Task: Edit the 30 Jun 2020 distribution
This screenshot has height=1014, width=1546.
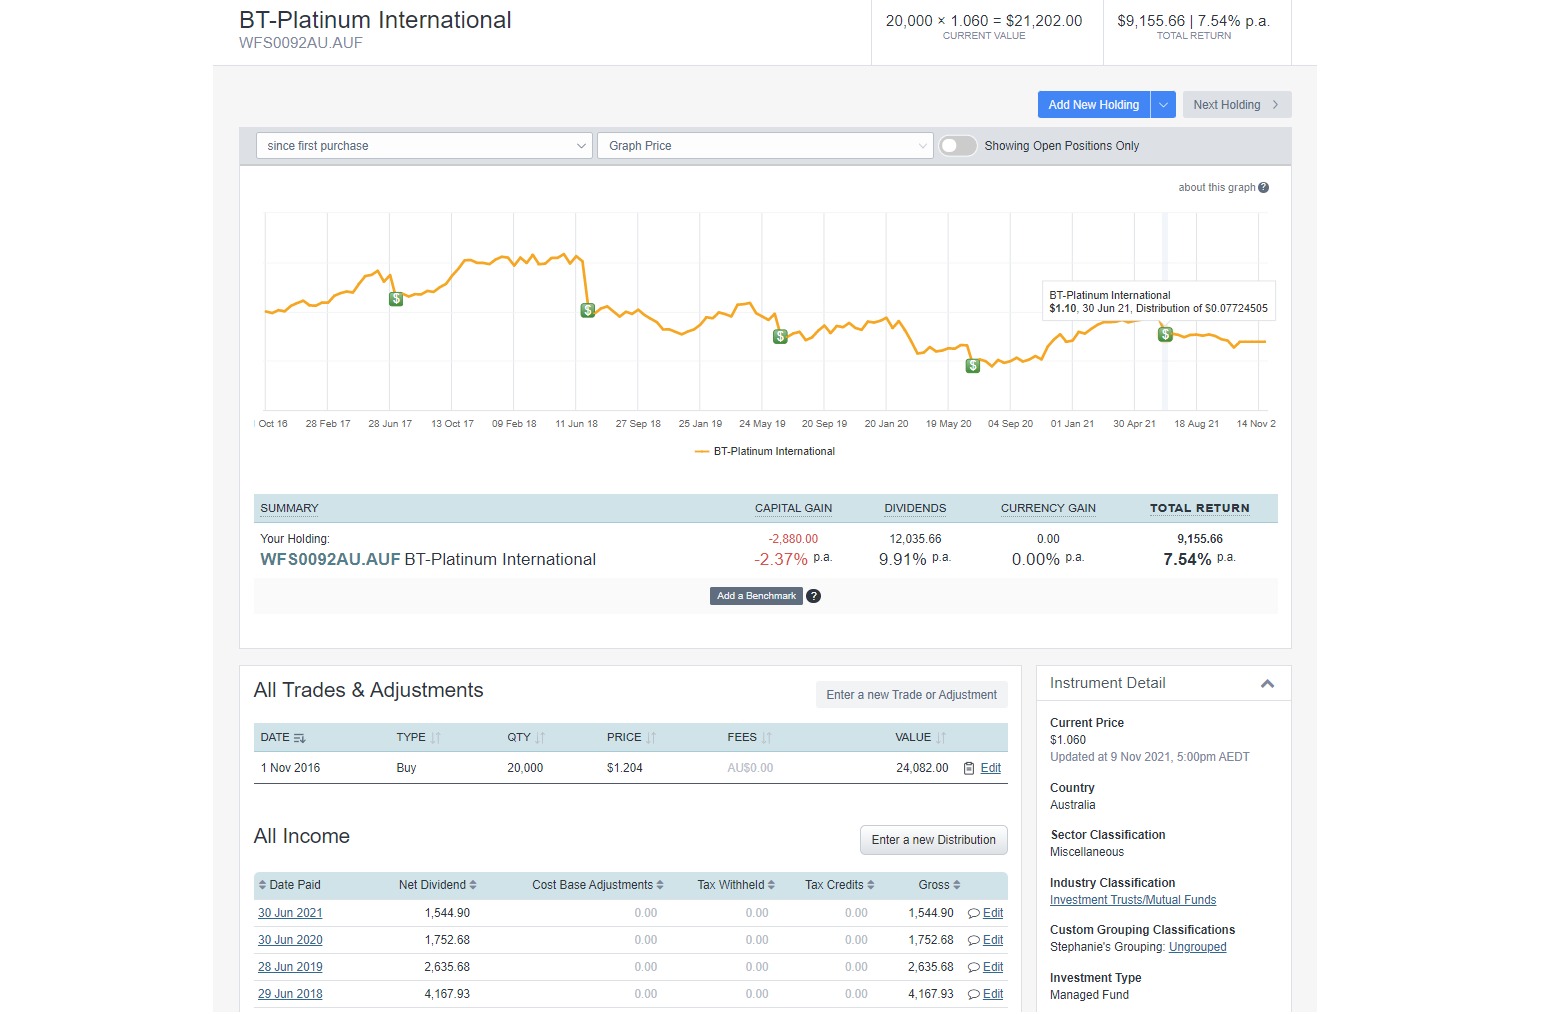Action: (993, 940)
